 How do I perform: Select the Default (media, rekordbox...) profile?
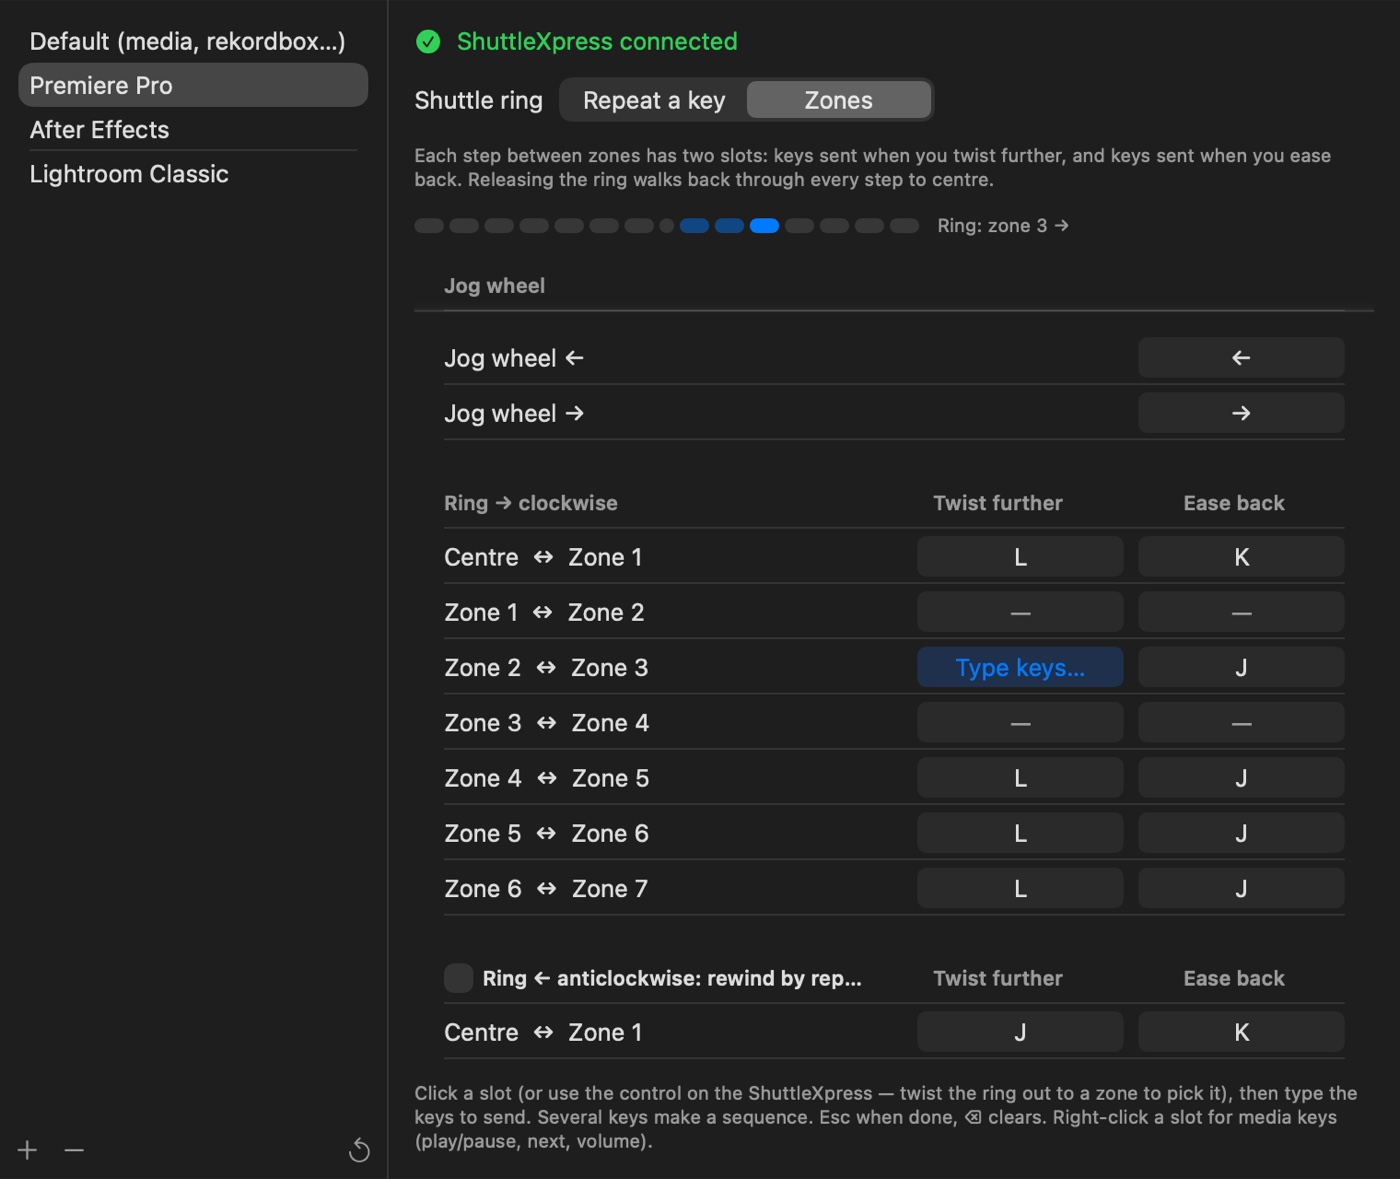click(x=193, y=41)
